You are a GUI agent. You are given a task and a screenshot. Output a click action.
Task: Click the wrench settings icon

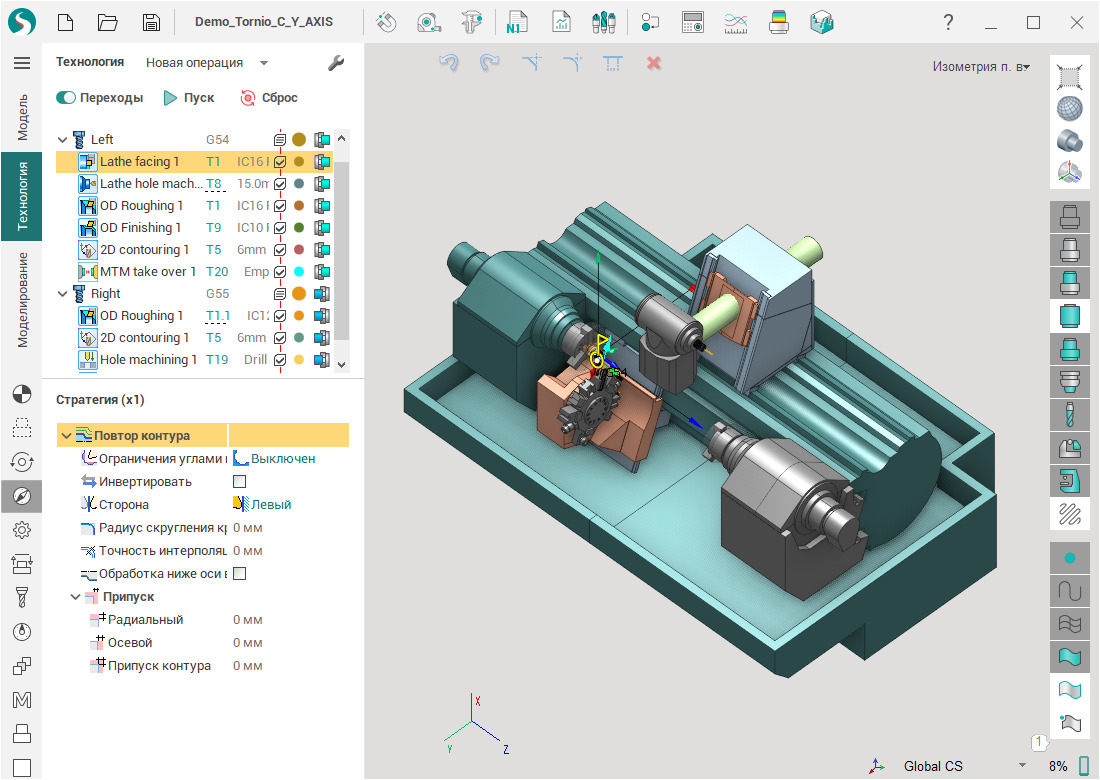point(336,63)
